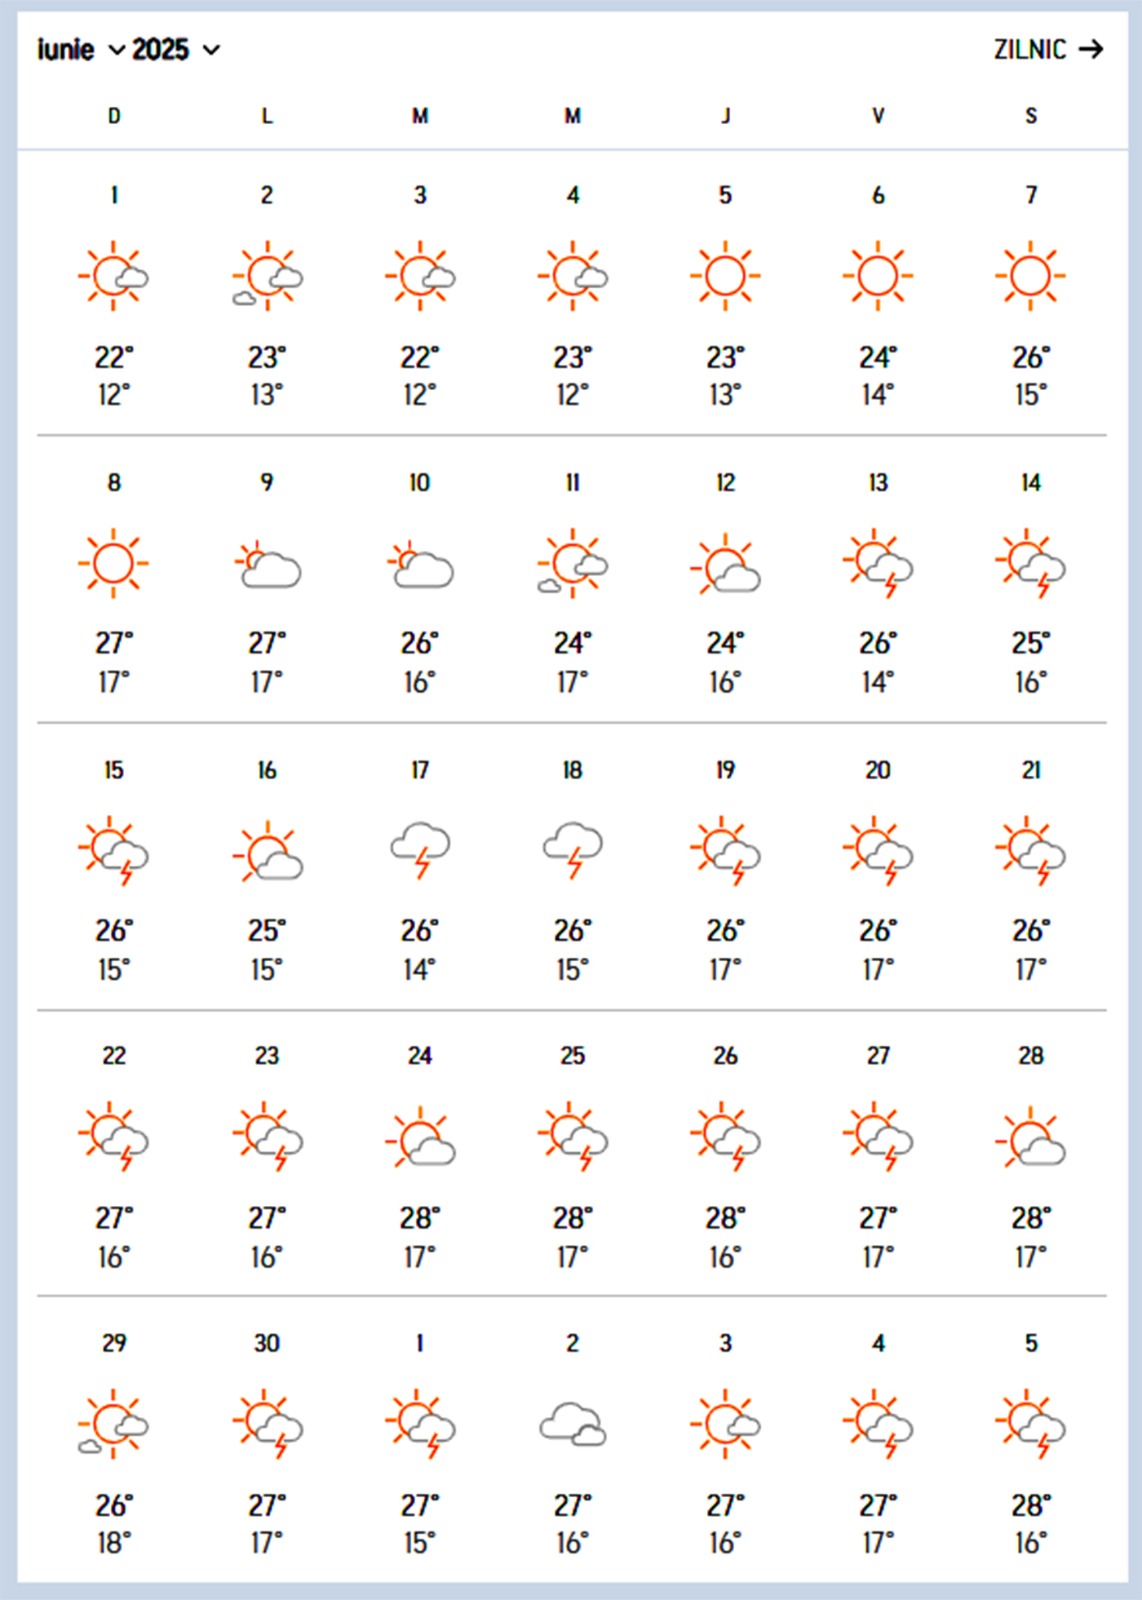Click the partly cloudy icon for June 1
This screenshot has height=1600, width=1142.
point(114,275)
